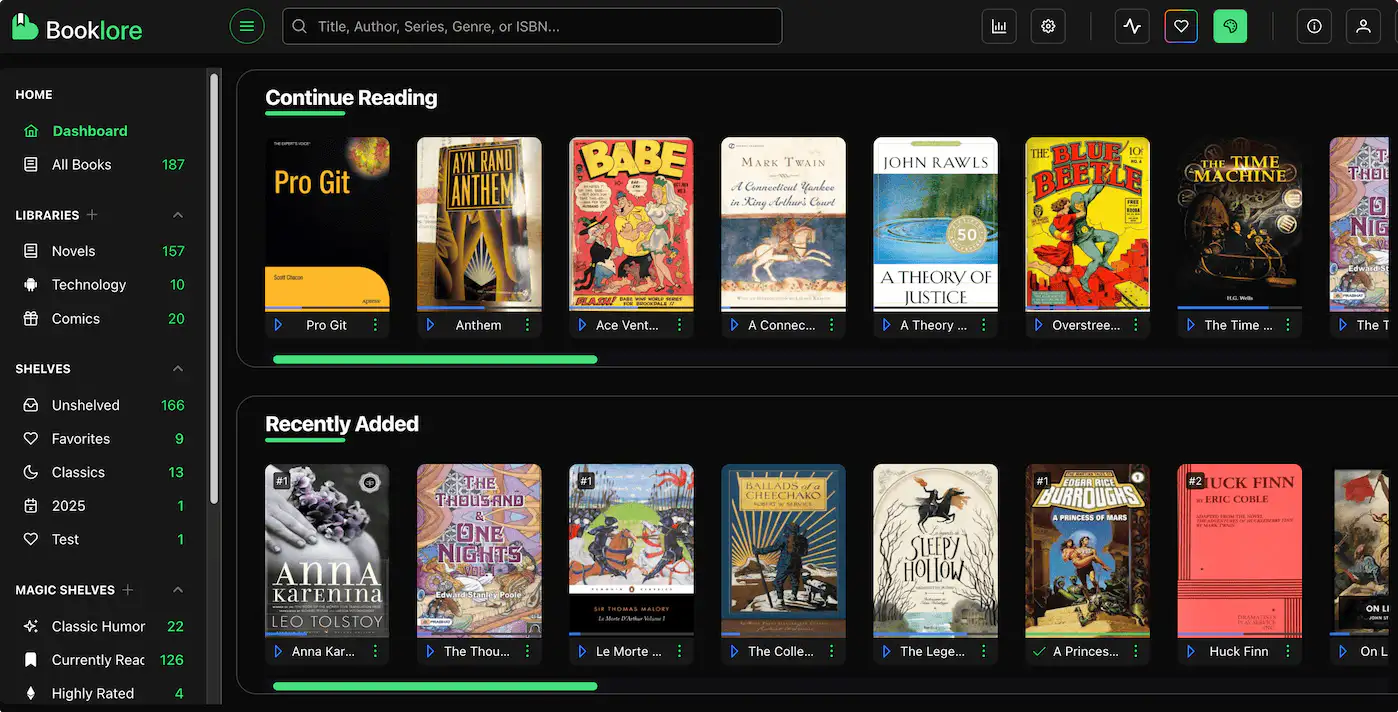1398x712 pixels.
Task: Open the library statistics chart icon
Action: pyautogui.click(x=999, y=27)
